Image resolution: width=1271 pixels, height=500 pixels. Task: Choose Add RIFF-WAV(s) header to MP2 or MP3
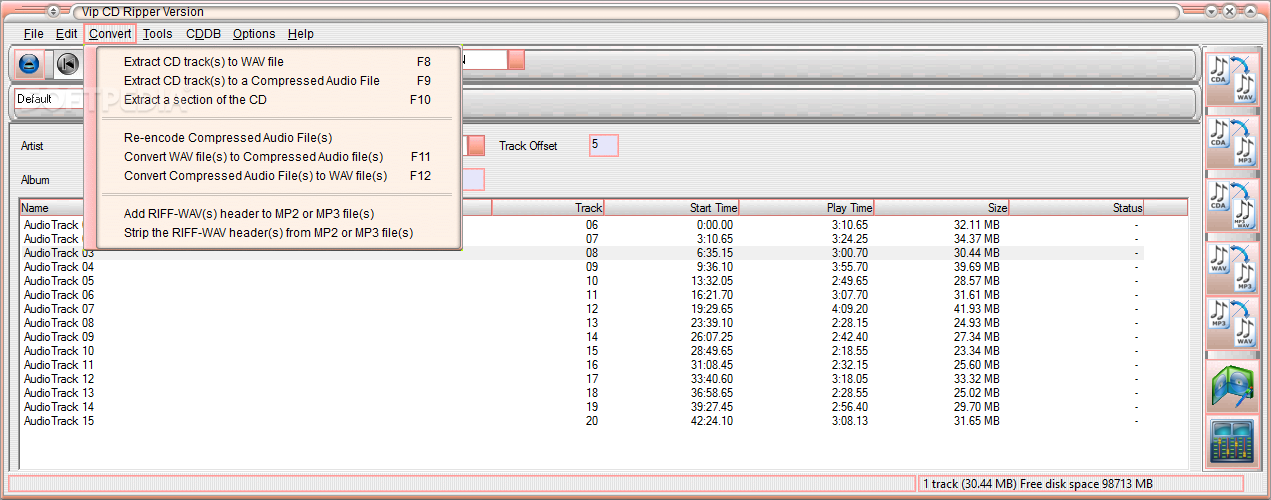(277, 214)
